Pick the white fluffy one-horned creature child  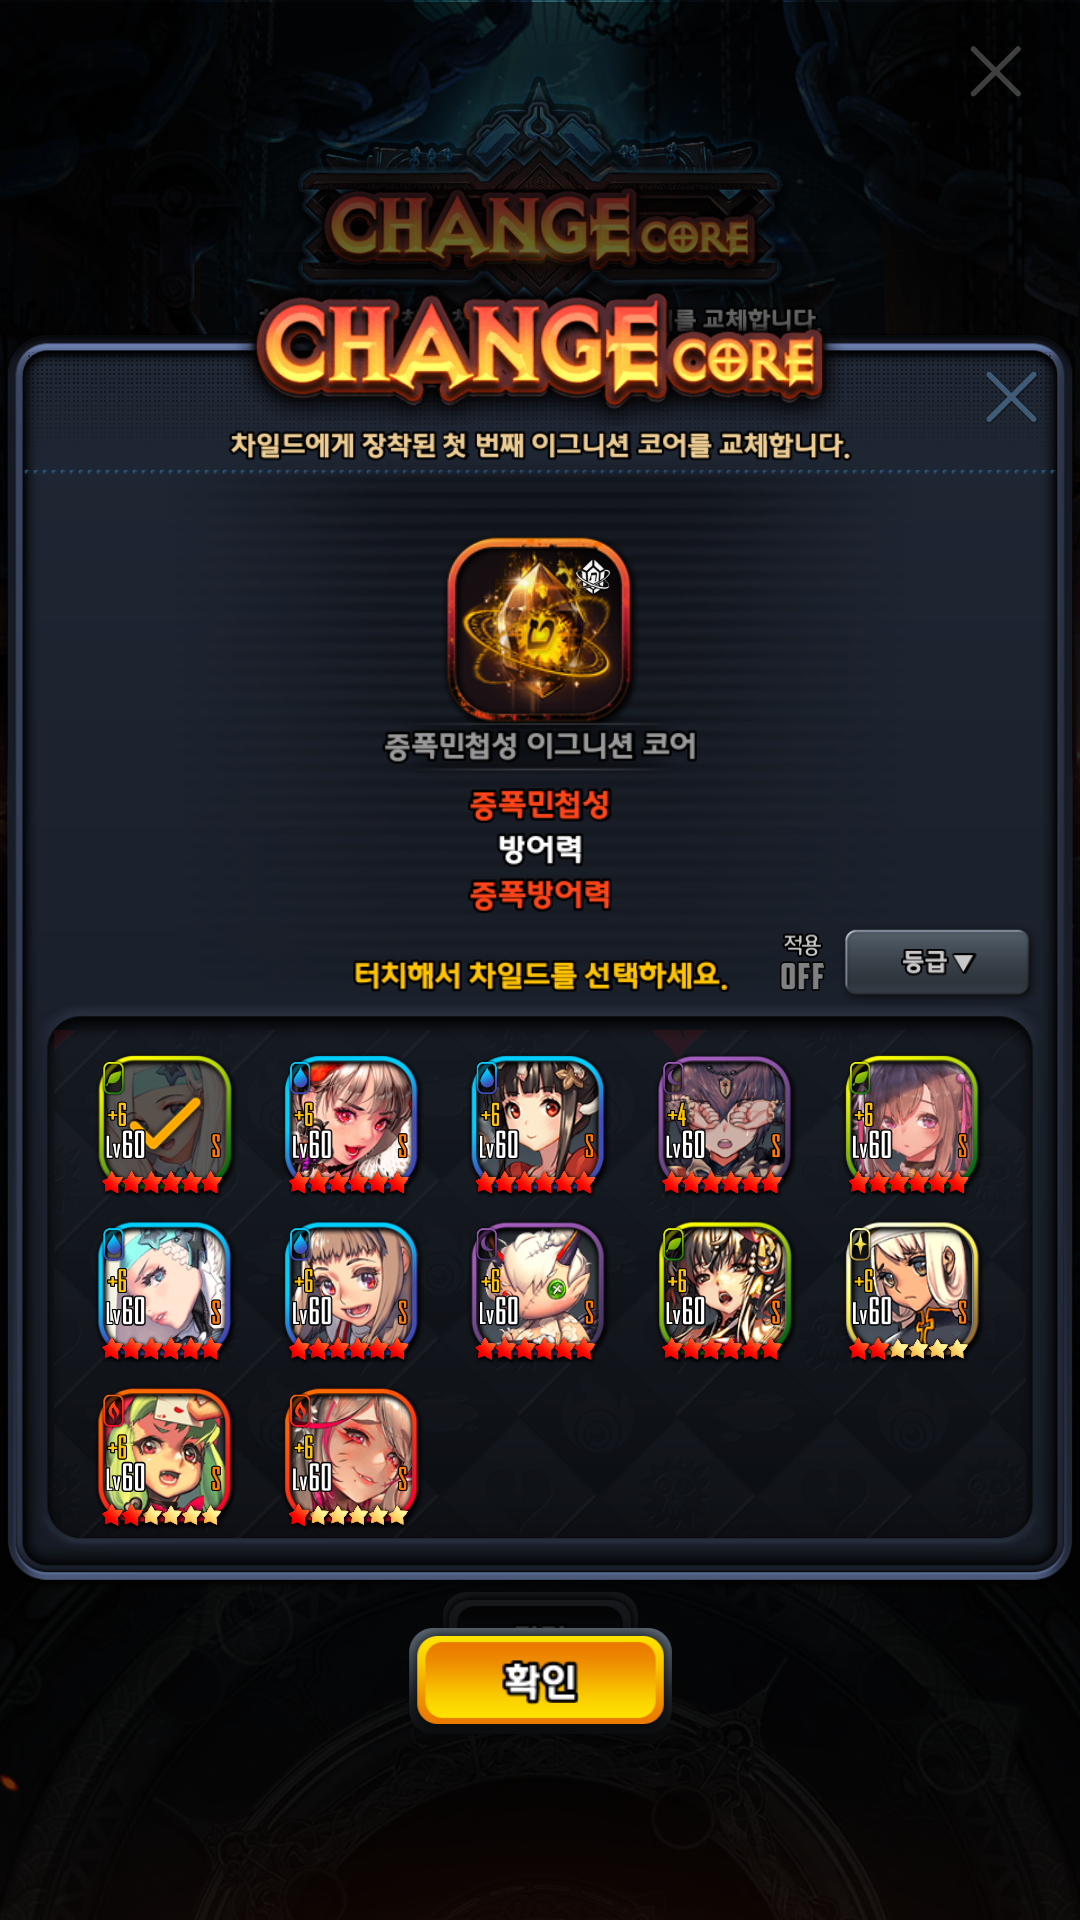(538, 1290)
